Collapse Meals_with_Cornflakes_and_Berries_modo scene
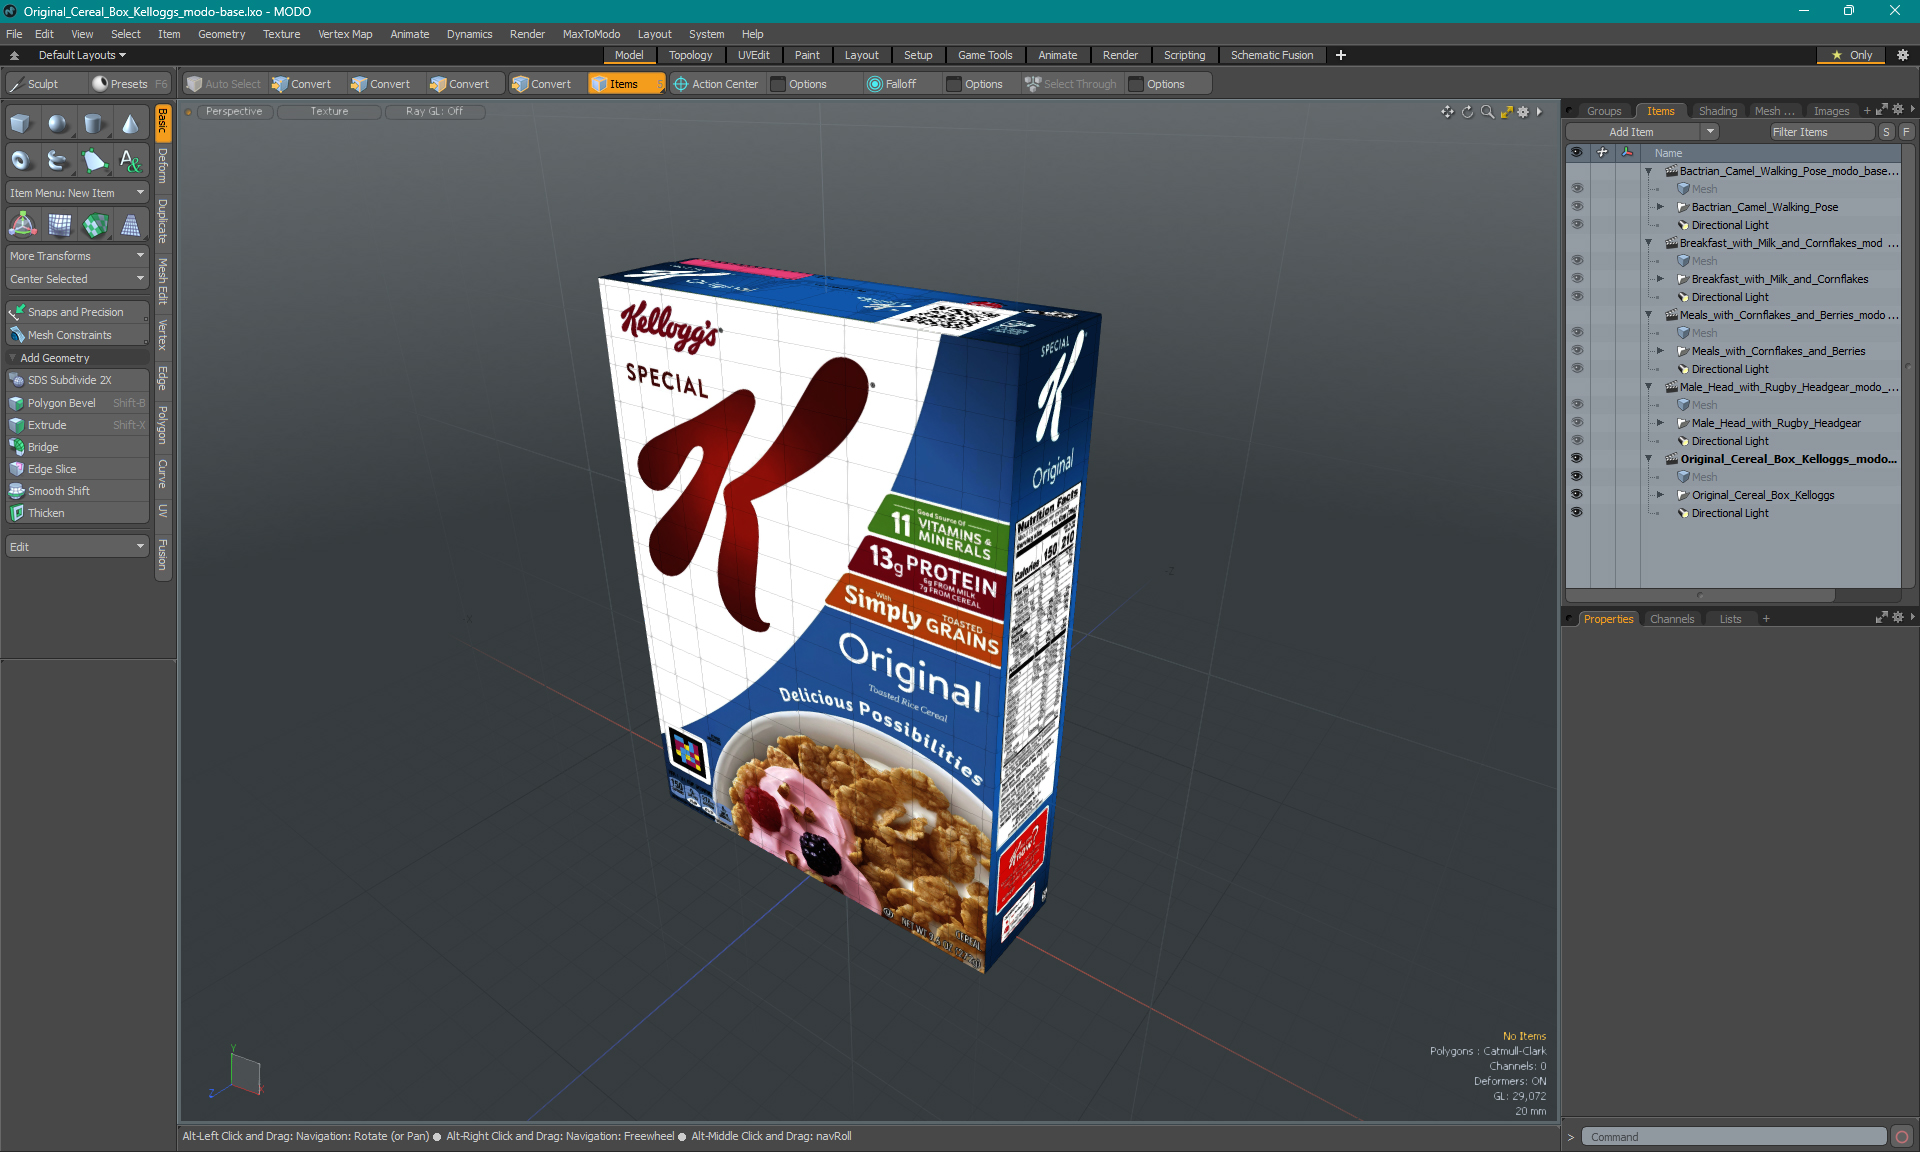The image size is (1920, 1152). [1649, 315]
